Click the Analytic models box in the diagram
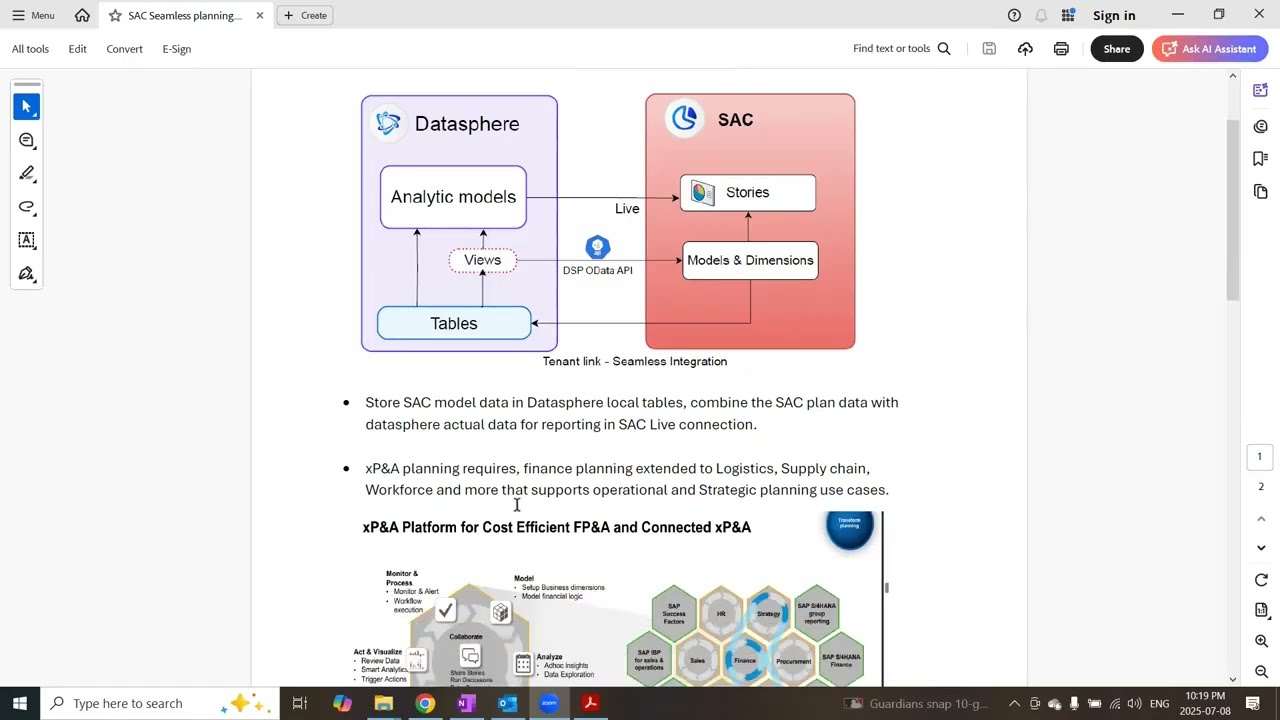The image size is (1280, 720). pos(453,197)
